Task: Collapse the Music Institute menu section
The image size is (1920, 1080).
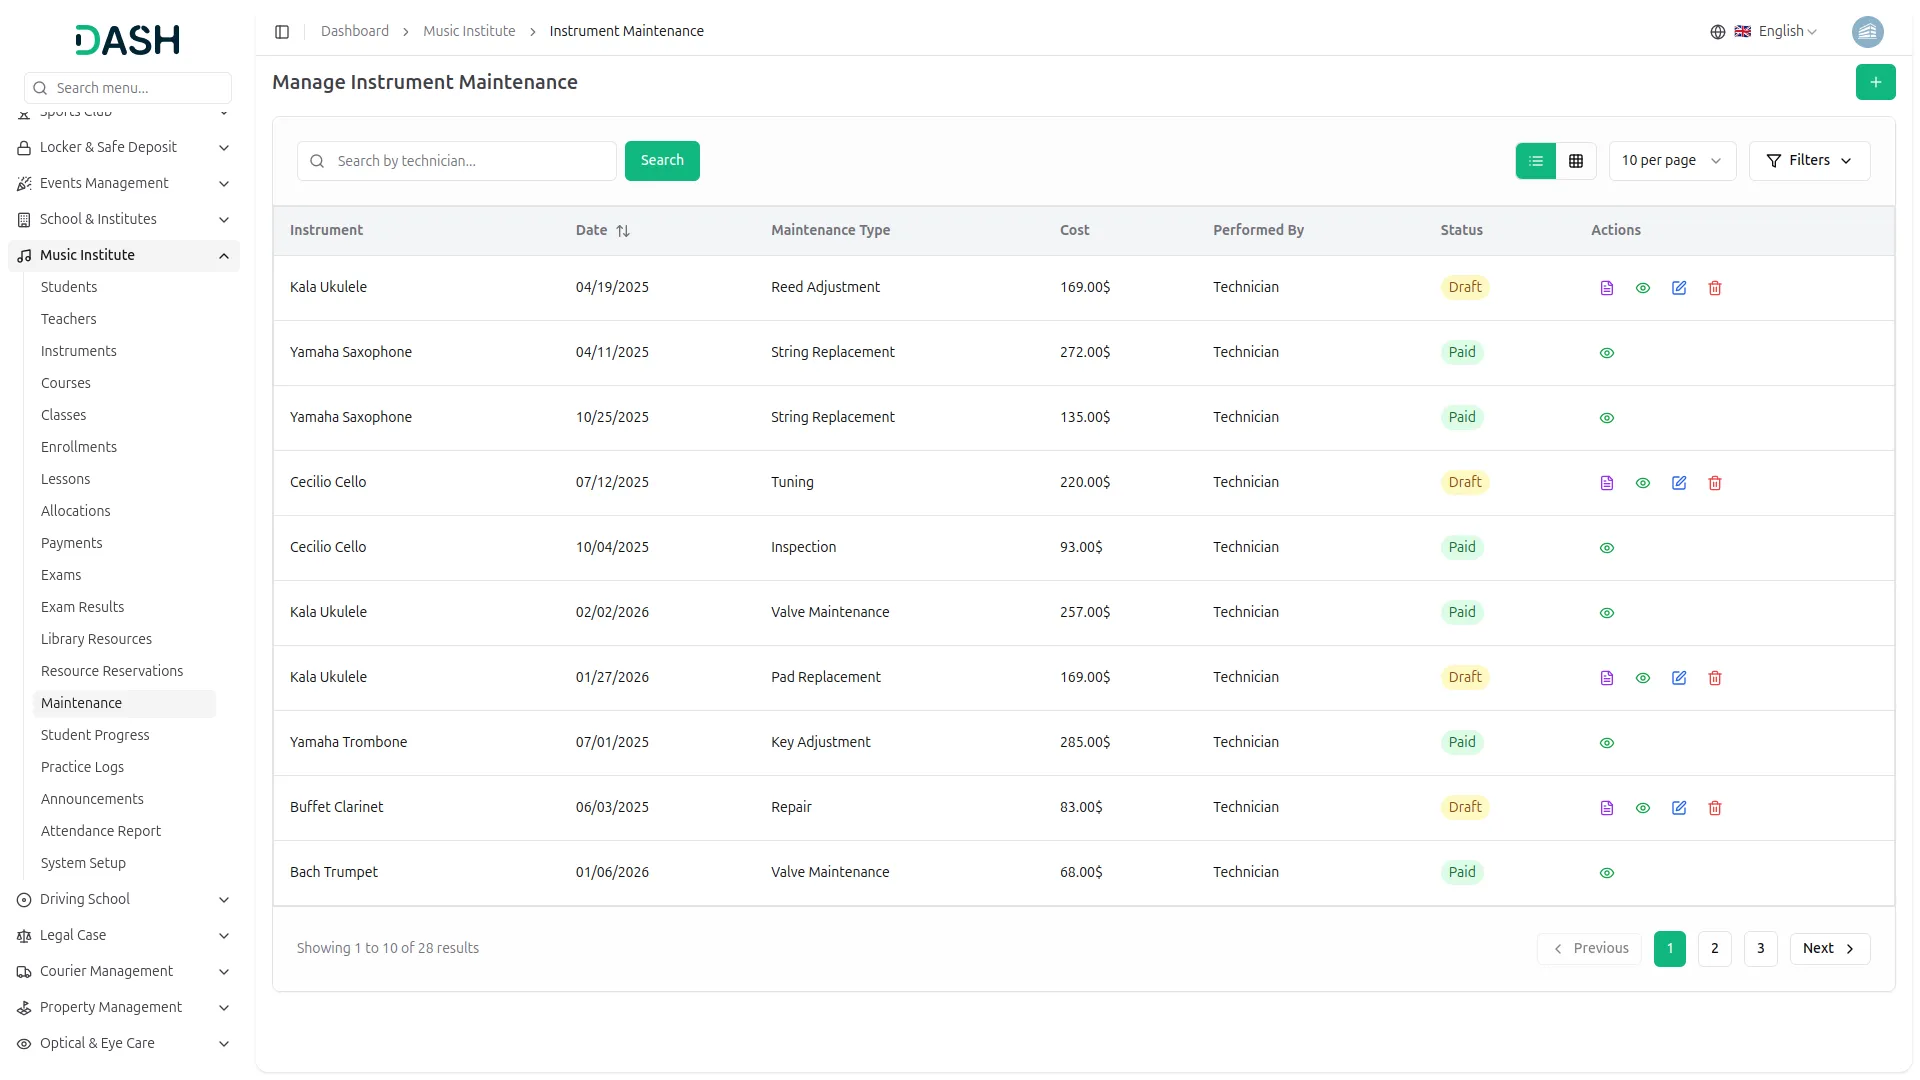Action: point(224,256)
